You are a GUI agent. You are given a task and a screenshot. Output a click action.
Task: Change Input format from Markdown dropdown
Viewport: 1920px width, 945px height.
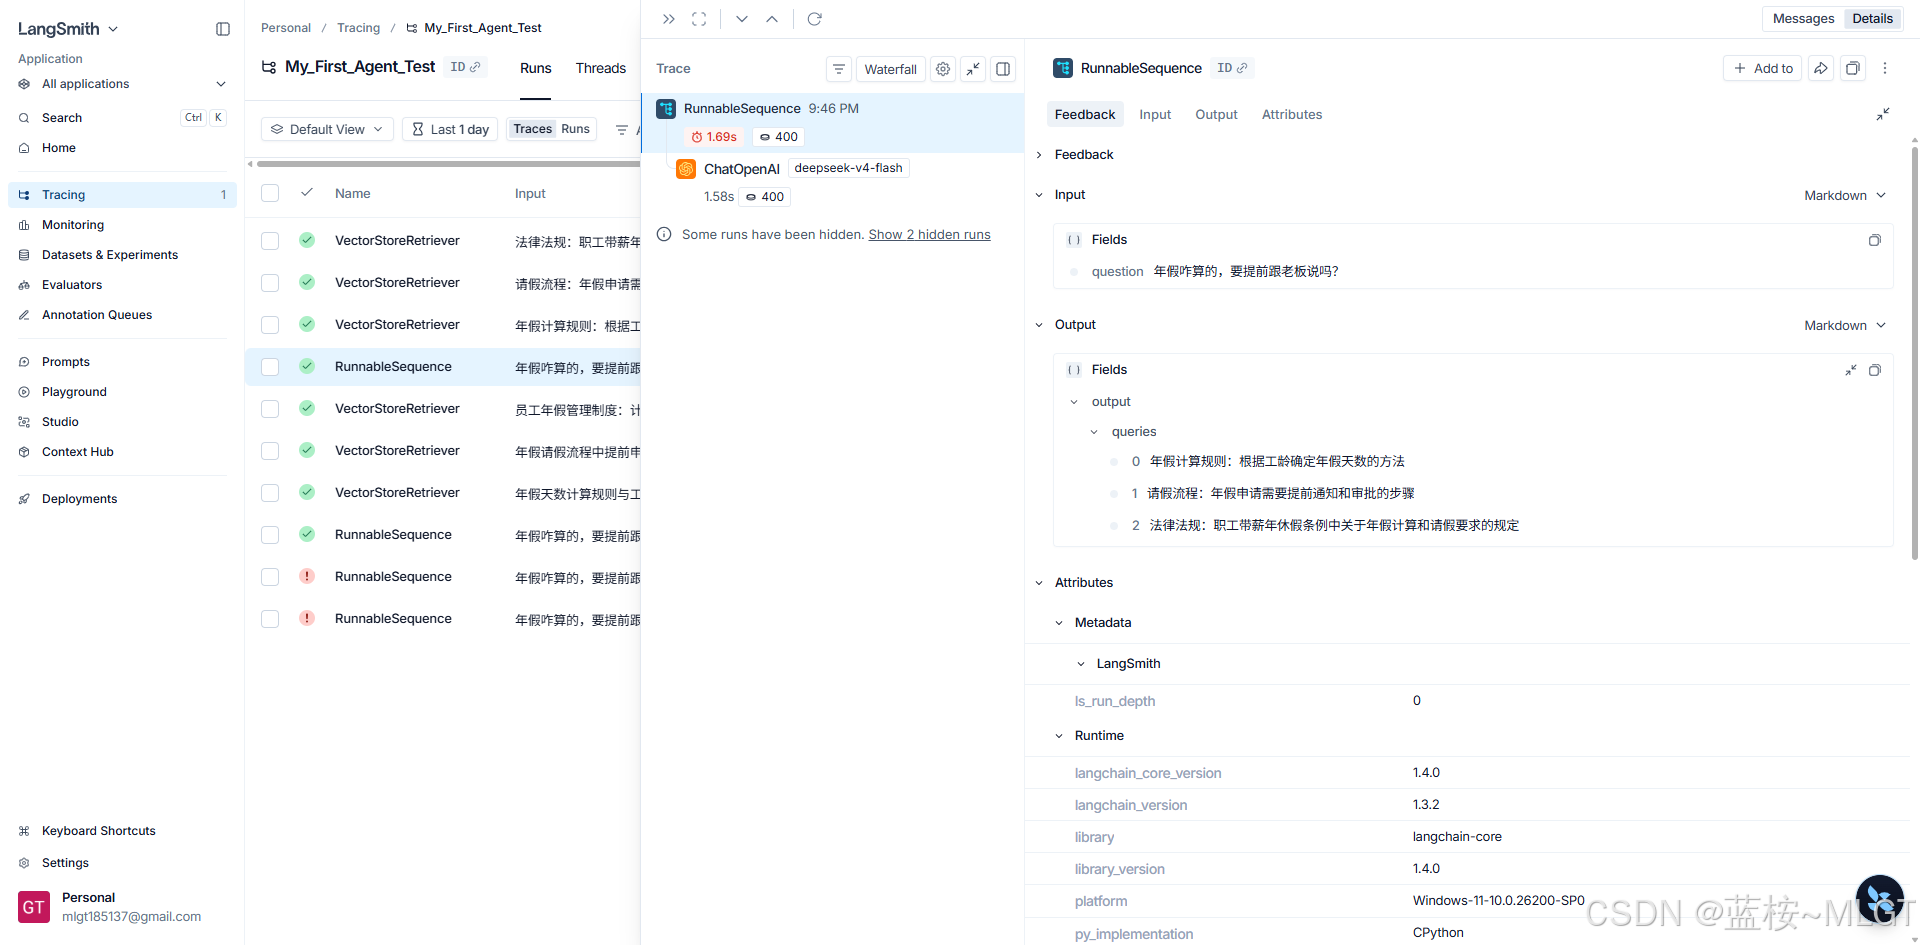point(1845,196)
